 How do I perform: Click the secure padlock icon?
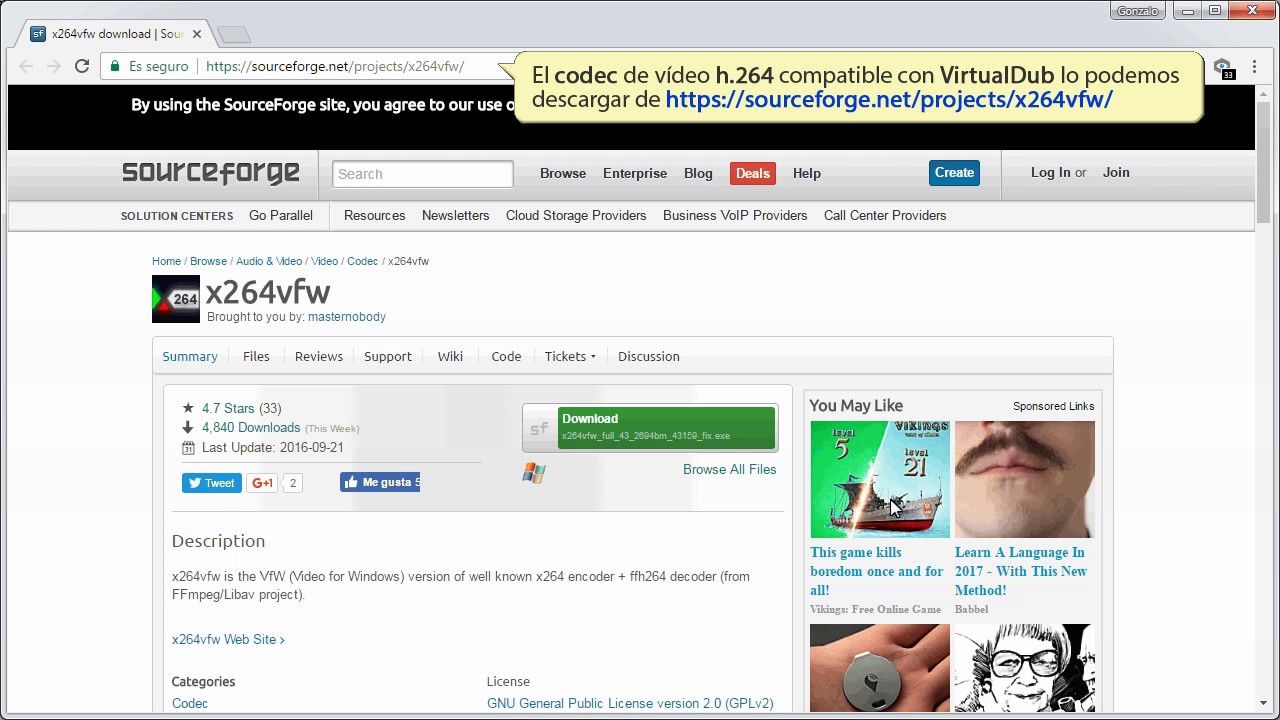[x=116, y=67]
